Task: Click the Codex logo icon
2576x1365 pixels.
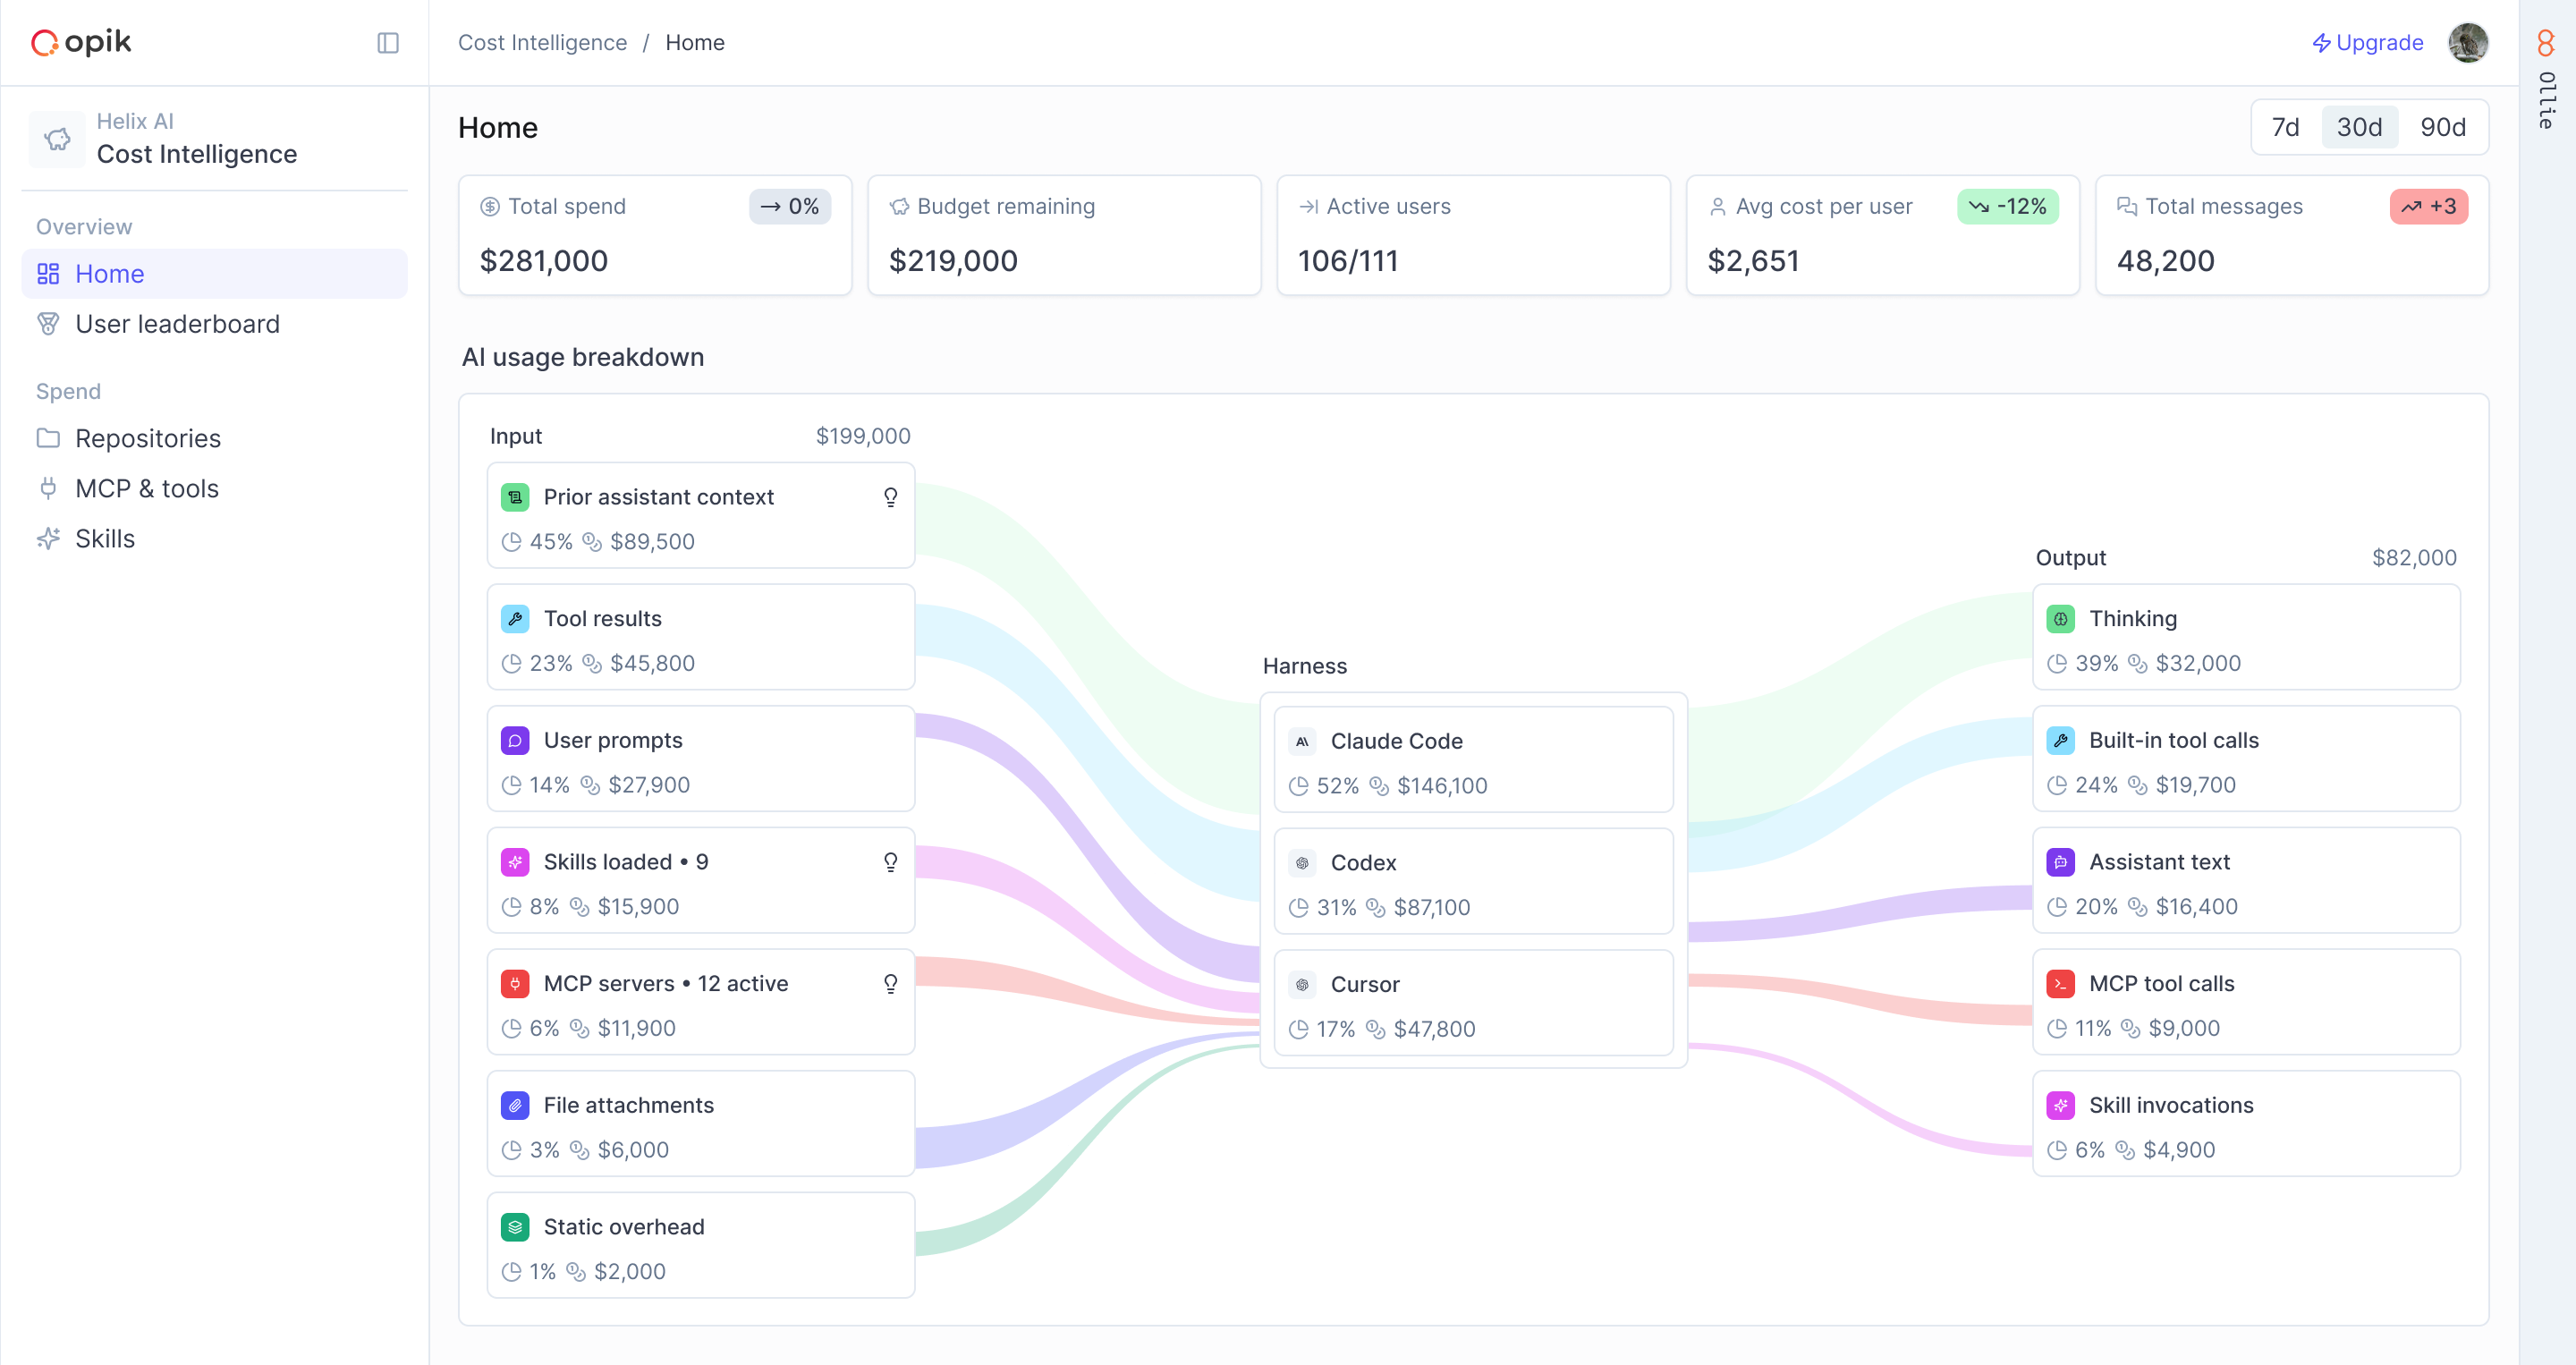Action: [x=1302, y=863]
